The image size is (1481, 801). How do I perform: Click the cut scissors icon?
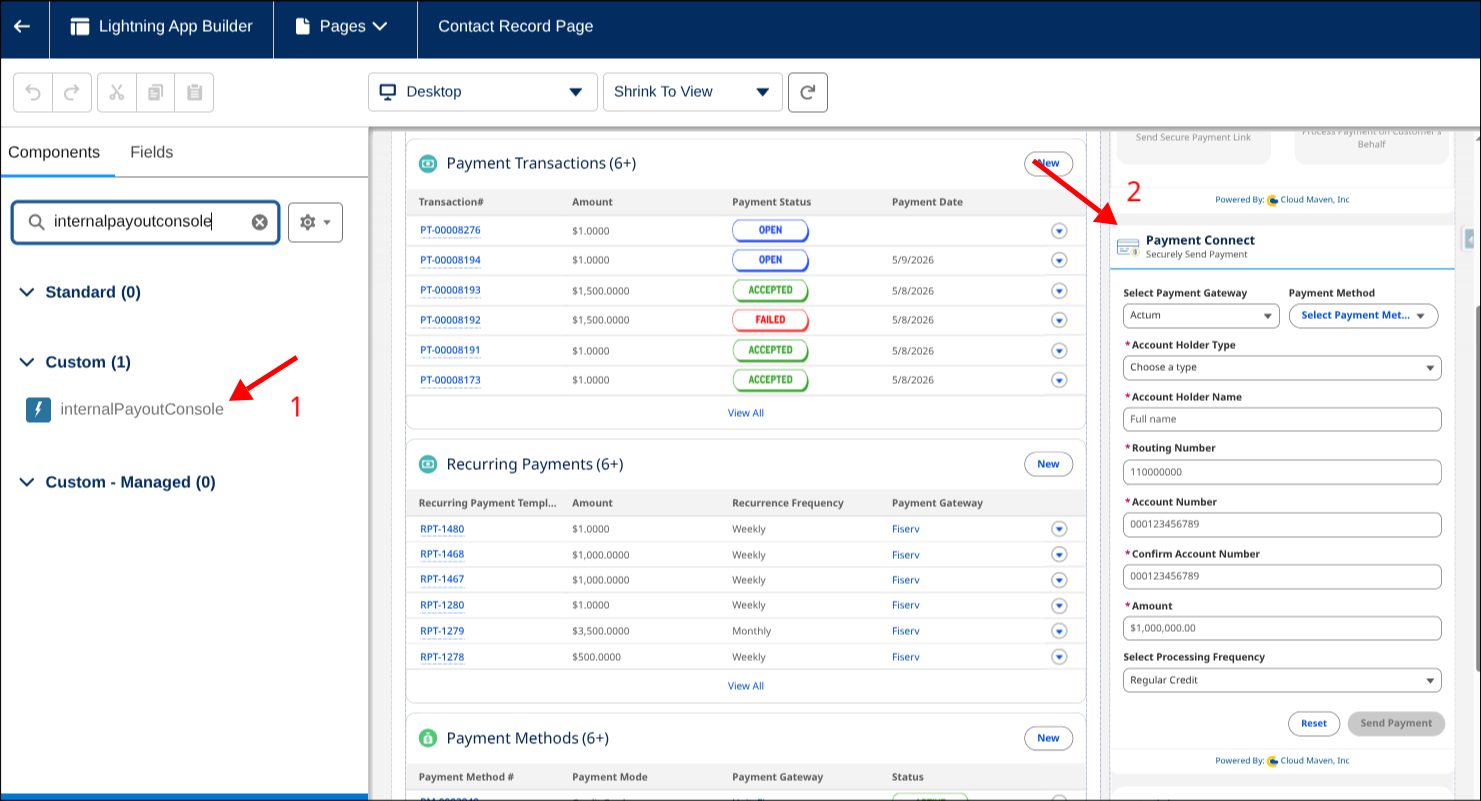click(116, 92)
